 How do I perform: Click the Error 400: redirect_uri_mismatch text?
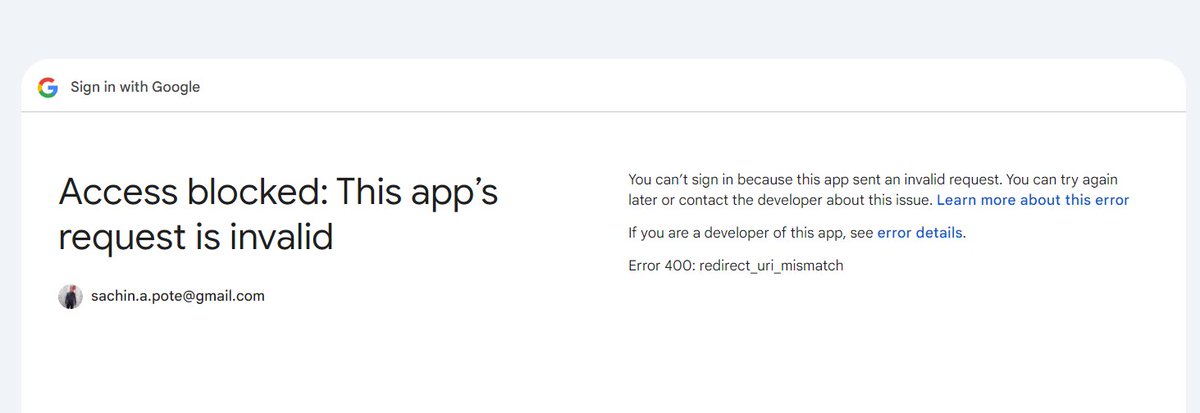coord(736,266)
